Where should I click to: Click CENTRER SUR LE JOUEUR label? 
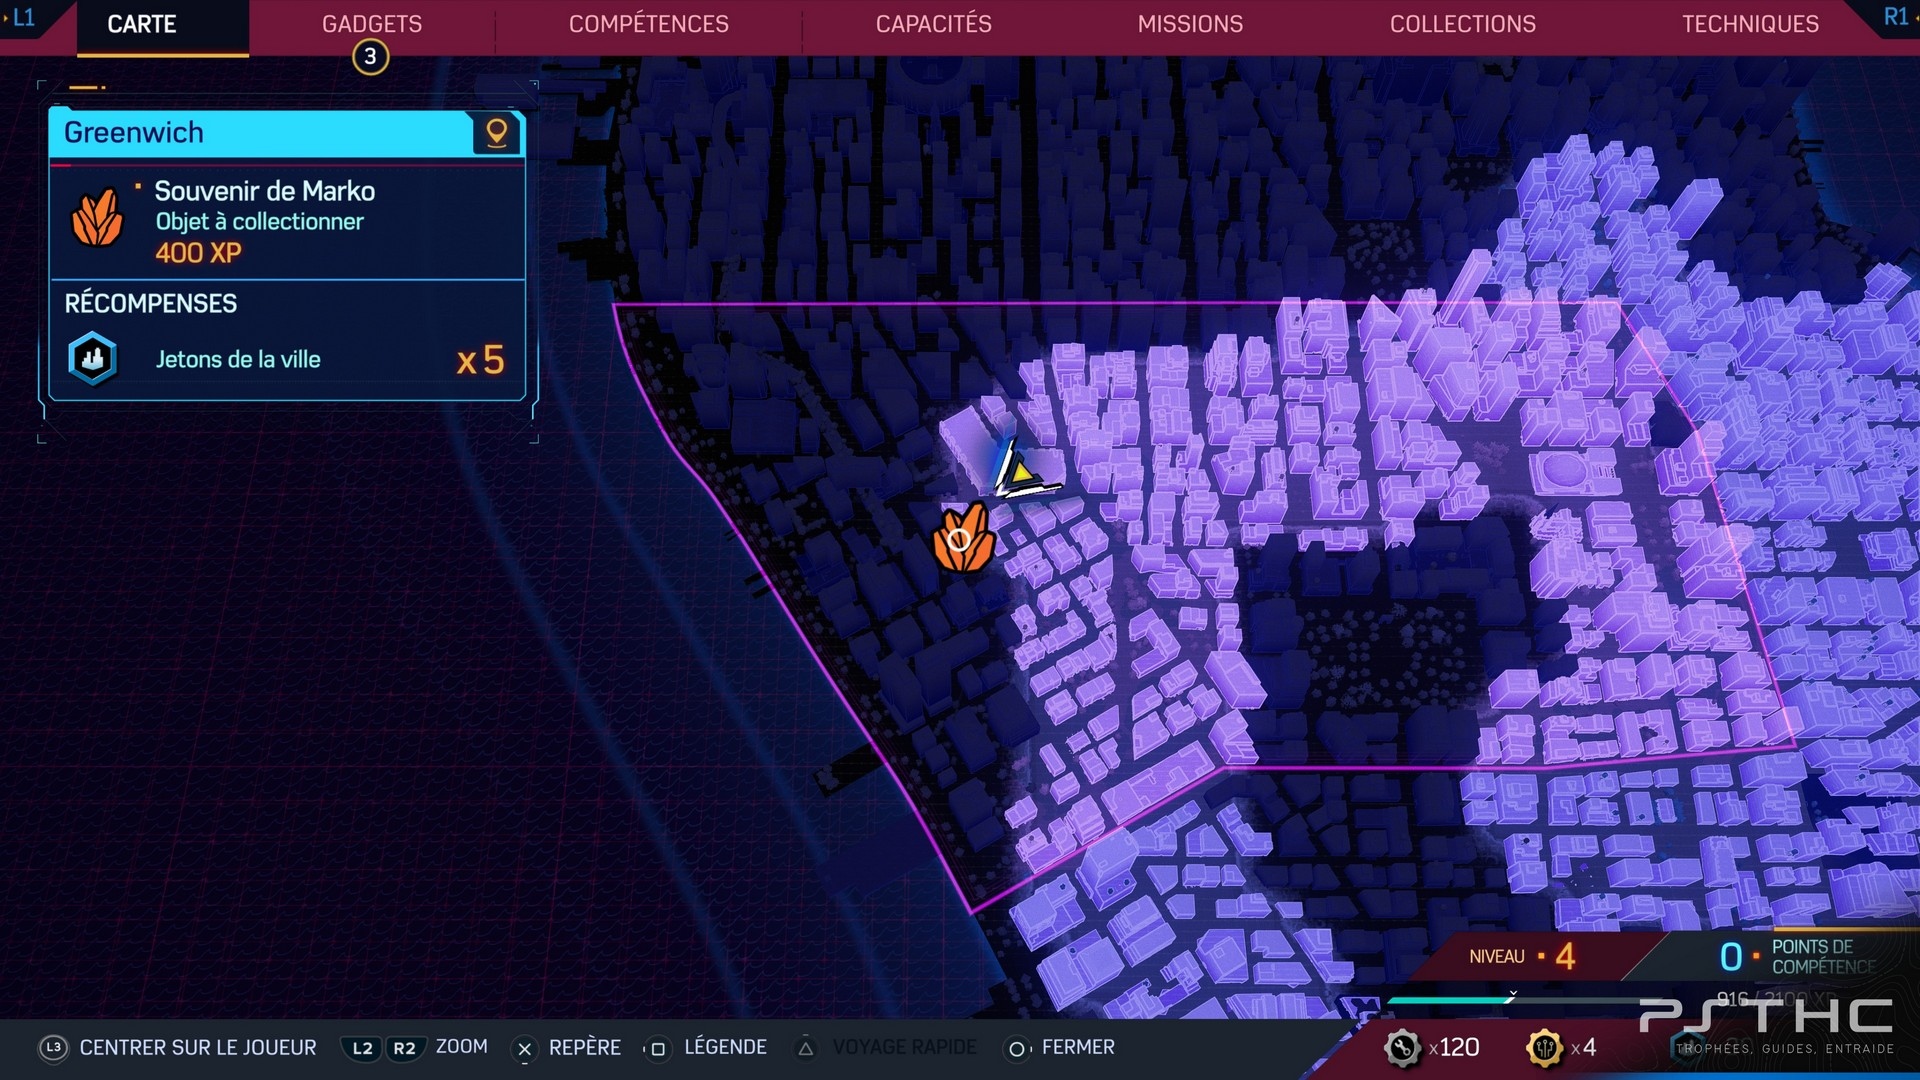tap(198, 1048)
